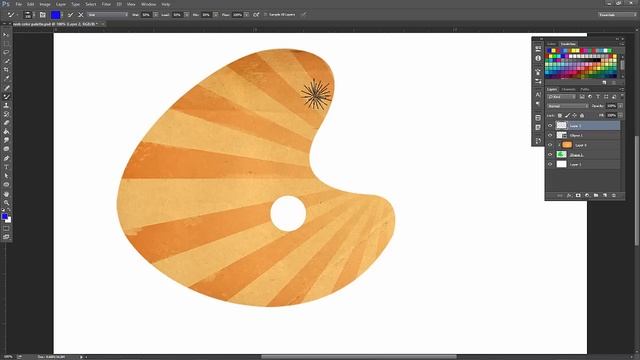Select the Quick Selection tool
Viewport: 640px width, 360px height.
[x=6, y=61]
